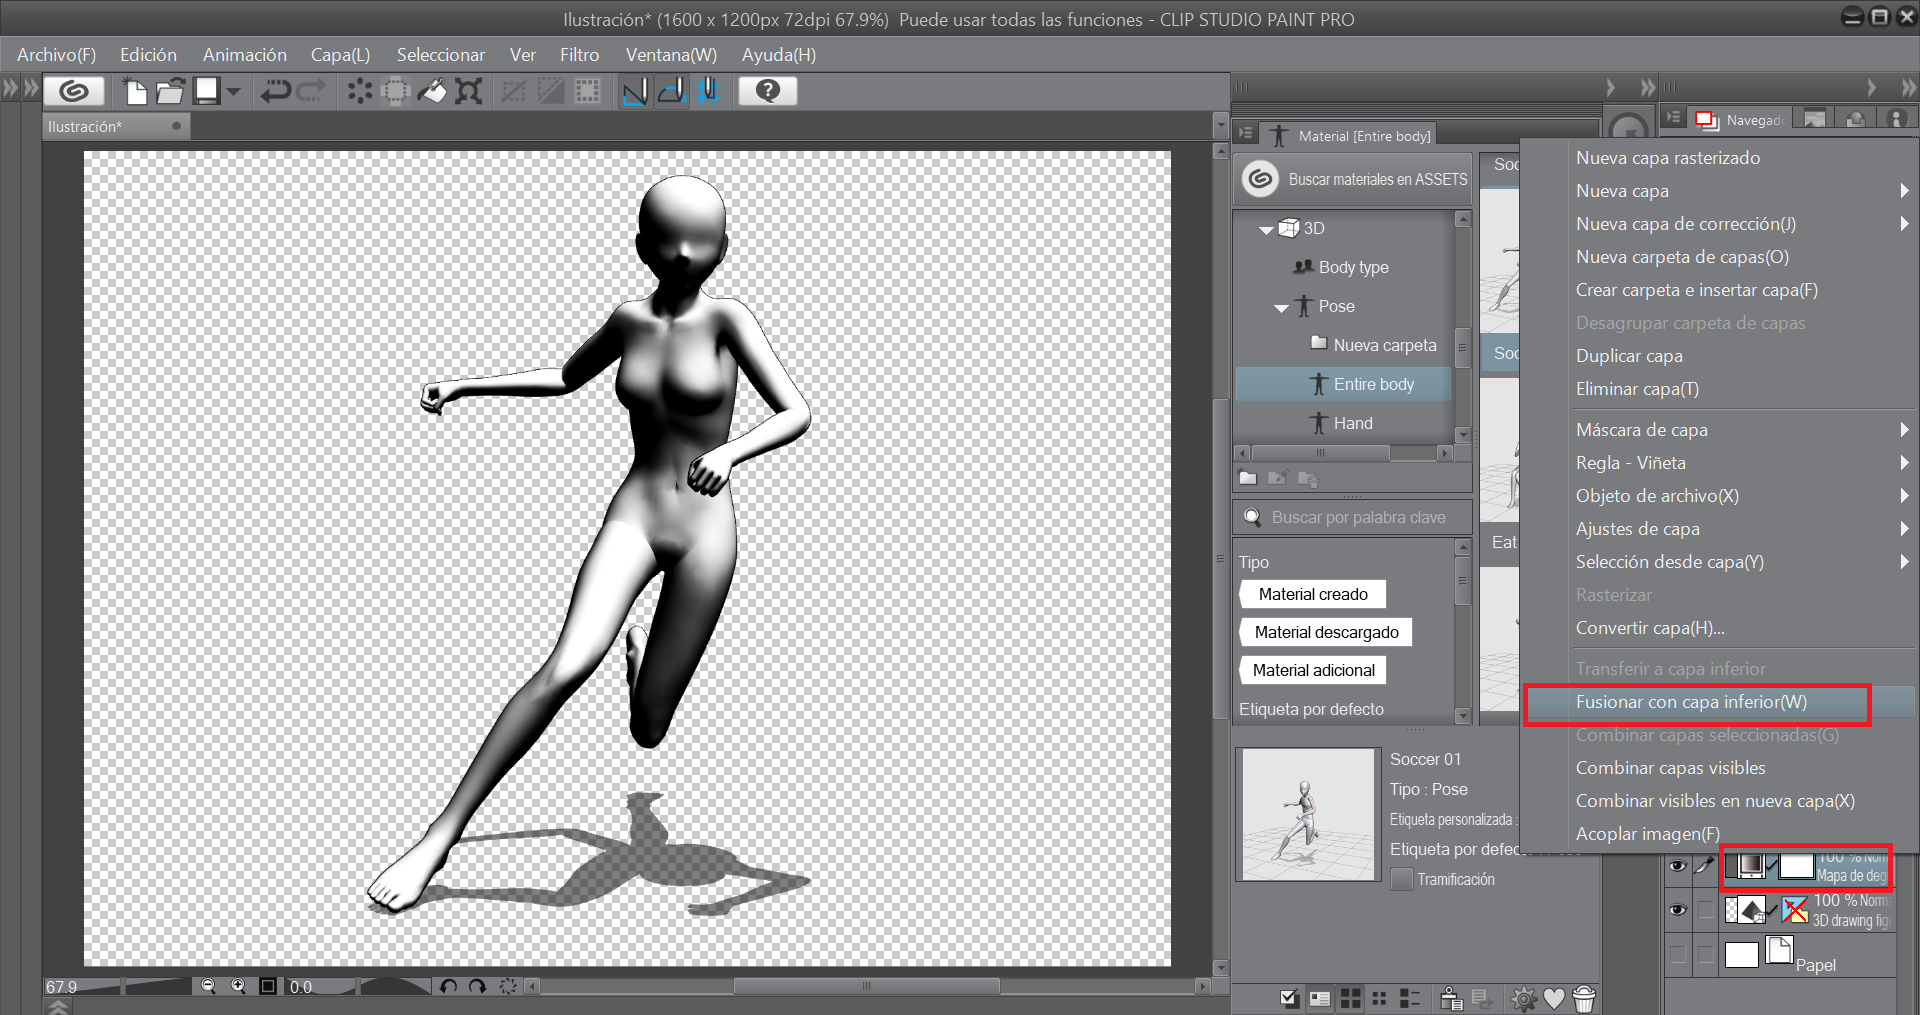Expand Nueva capa submenu
The width and height of the screenshot is (1920, 1015).
(x=1904, y=191)
